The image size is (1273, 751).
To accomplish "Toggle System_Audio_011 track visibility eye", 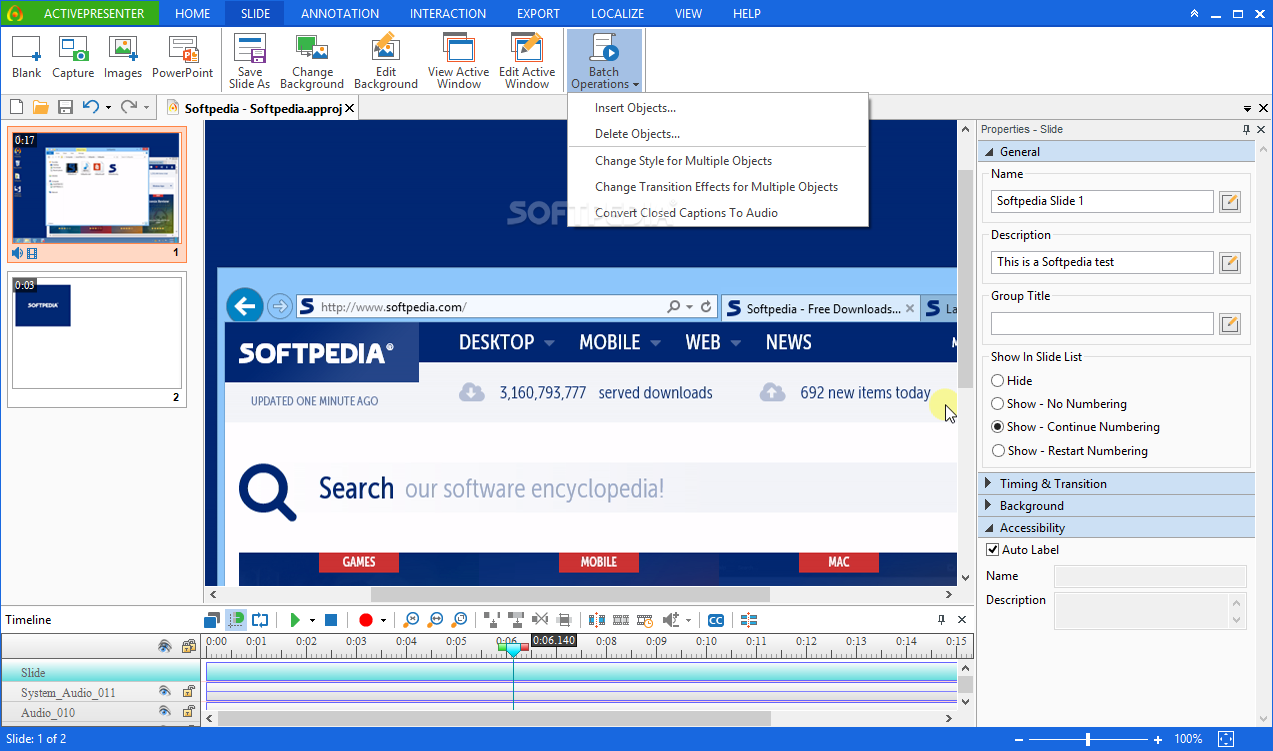I will tap(165, 692).
